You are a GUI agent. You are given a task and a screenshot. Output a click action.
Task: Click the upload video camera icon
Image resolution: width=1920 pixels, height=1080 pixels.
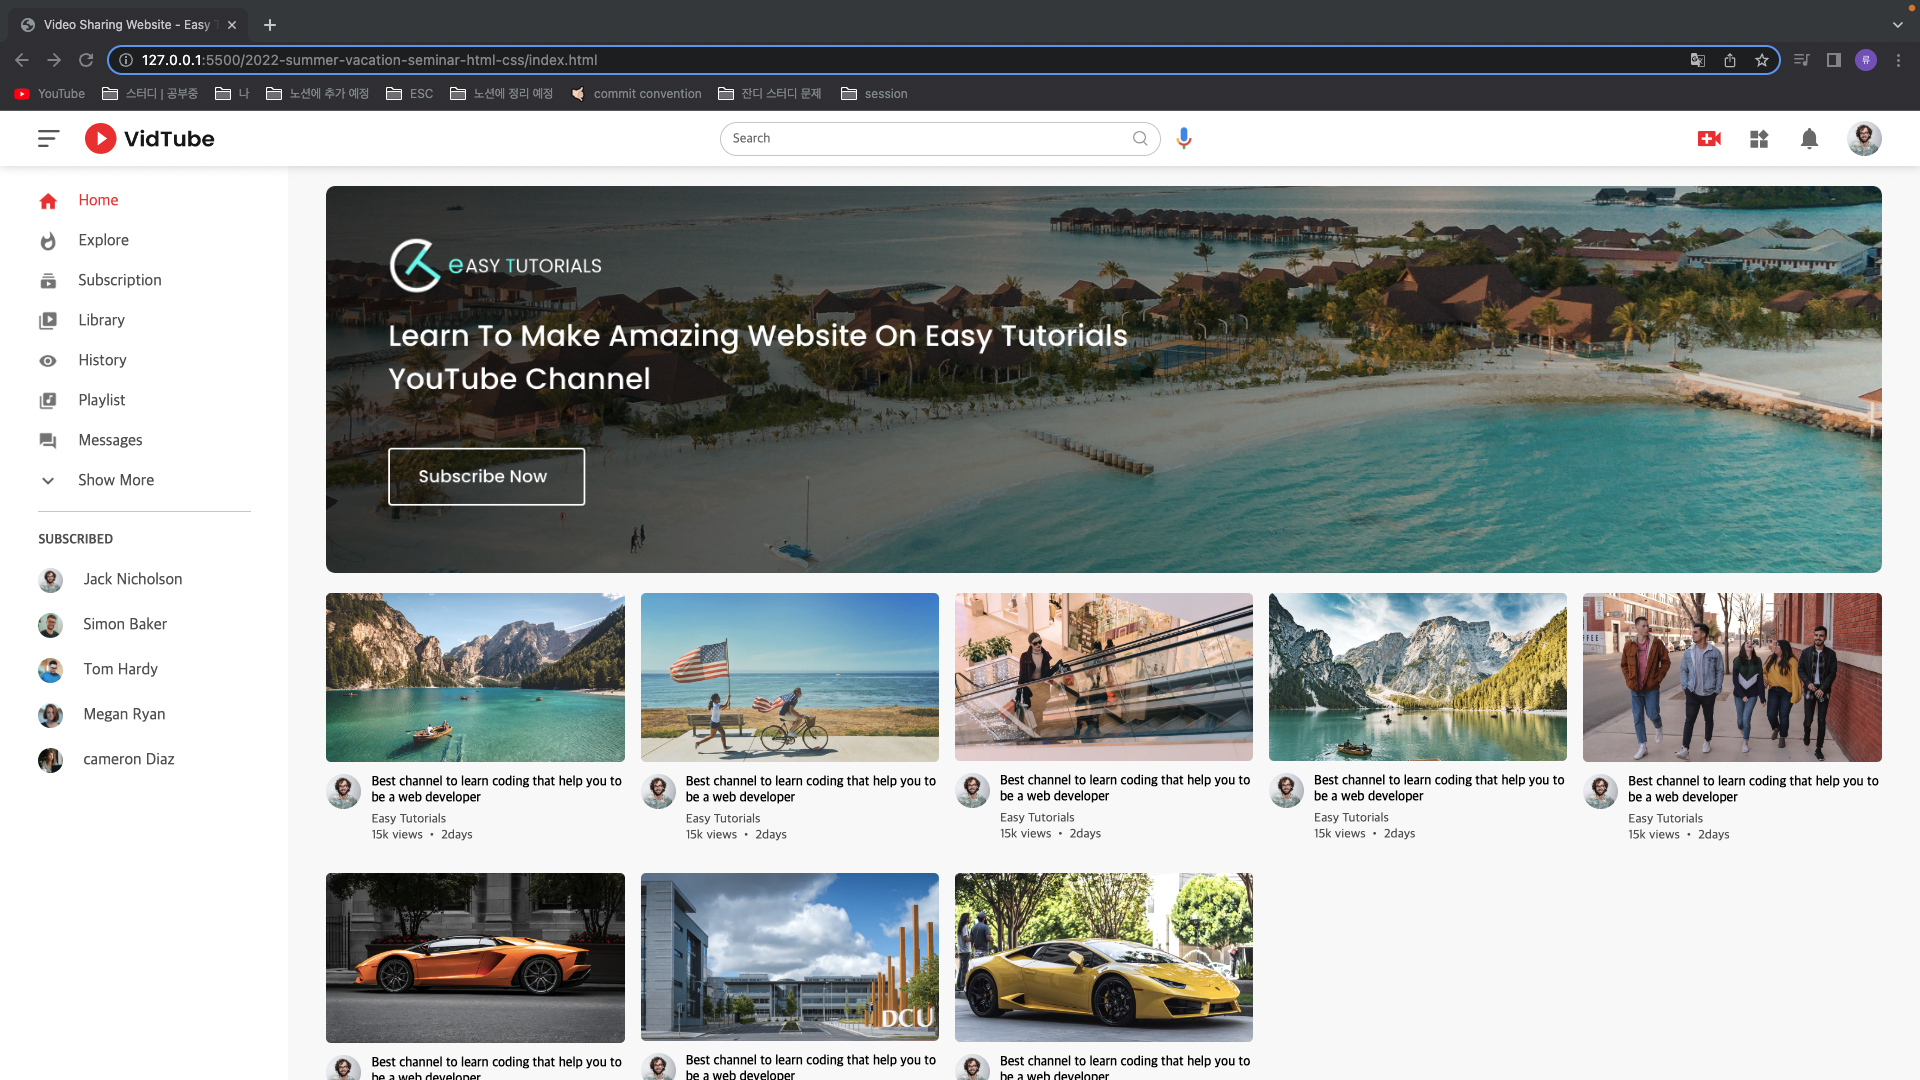[1709, 139]
